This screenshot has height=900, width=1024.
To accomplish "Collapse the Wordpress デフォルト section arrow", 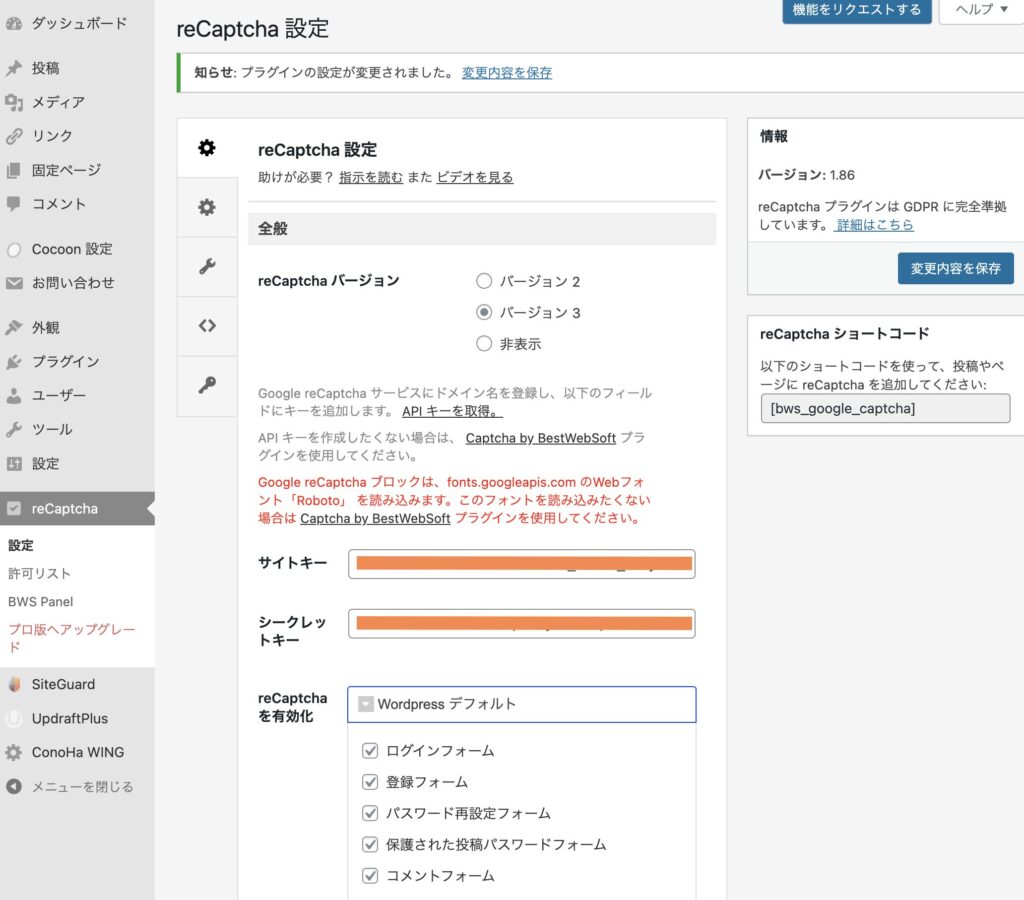I will 366,704.
